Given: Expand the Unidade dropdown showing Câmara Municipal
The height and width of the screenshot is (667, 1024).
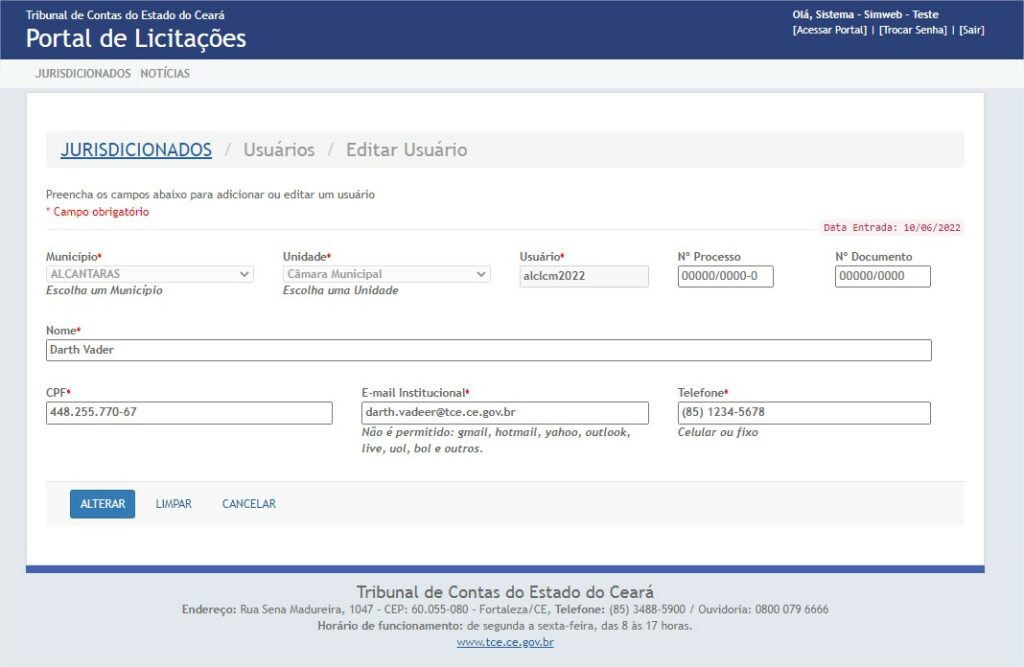Looking at the screenshot, I should click(386, 274).
